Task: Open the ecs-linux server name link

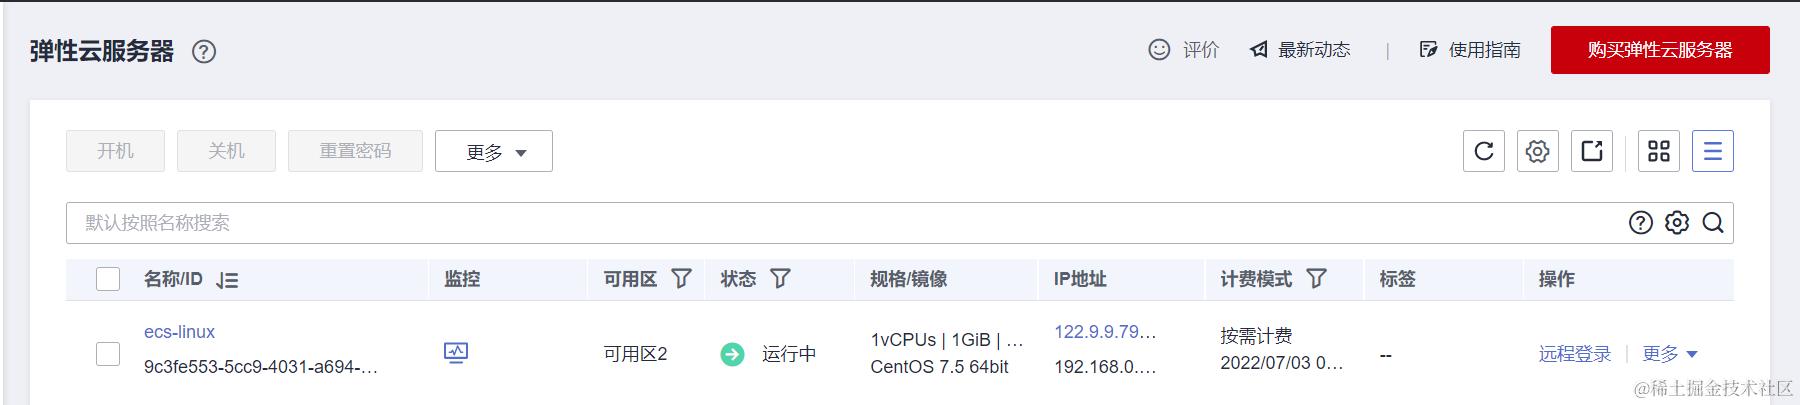Action: click(x=179, y=332)
